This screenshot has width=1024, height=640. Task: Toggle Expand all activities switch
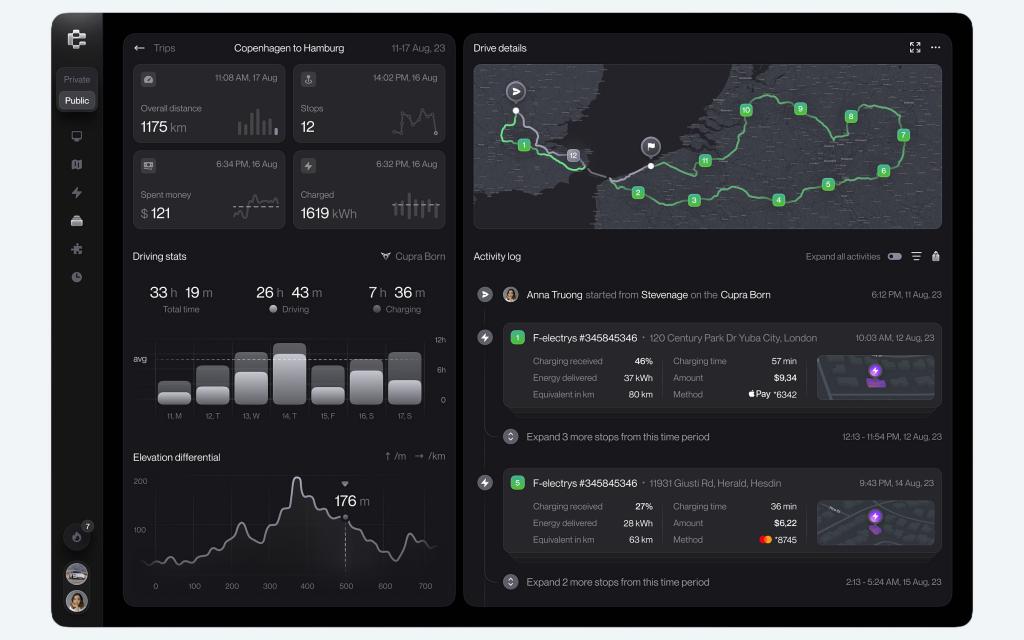[895, 257]
